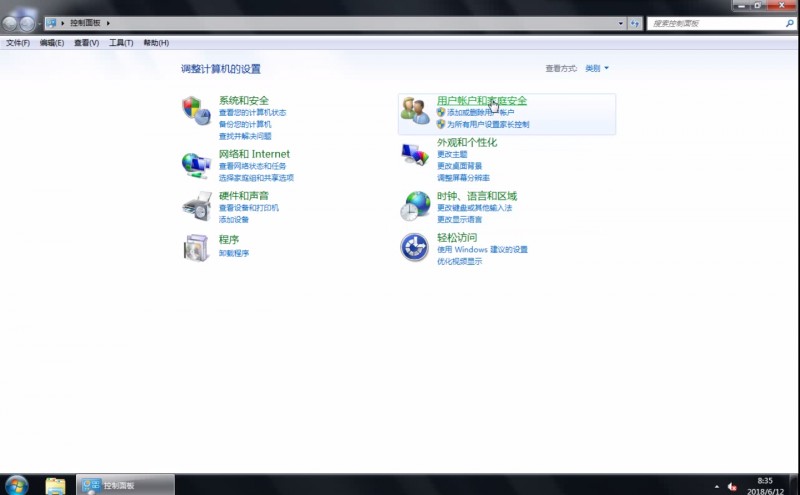The image size is (800, 495).
Task: Open the 用户帐户和家庭安全 people icon
Action: pos(415,111)
